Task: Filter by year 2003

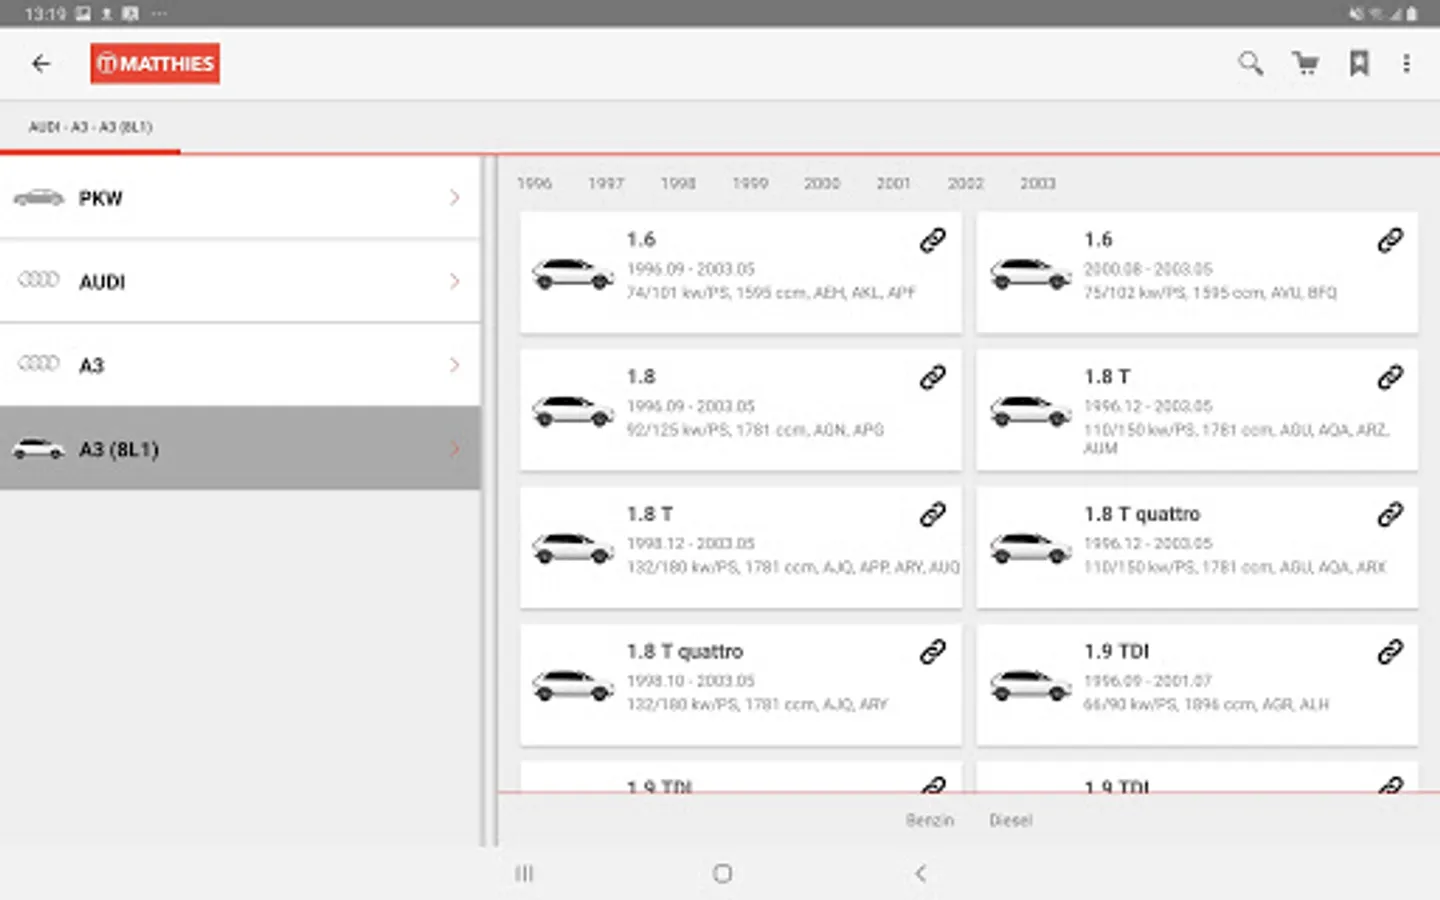Action: pos(1038,184)
